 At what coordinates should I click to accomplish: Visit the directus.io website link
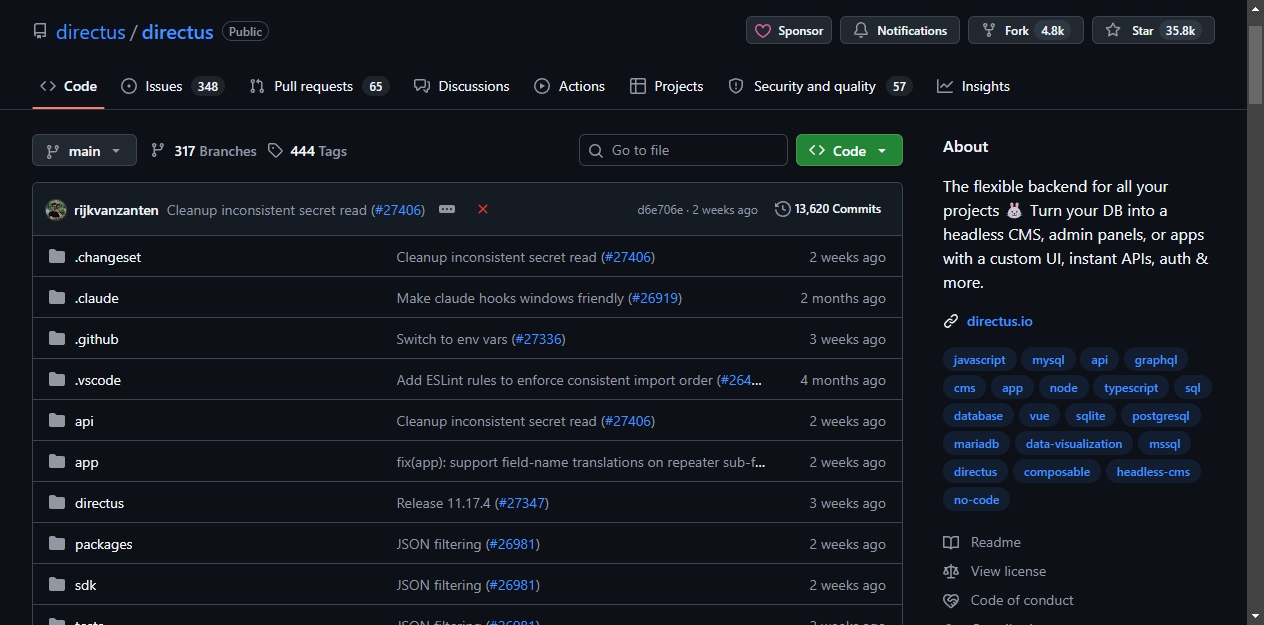click(x=999, y=321)
